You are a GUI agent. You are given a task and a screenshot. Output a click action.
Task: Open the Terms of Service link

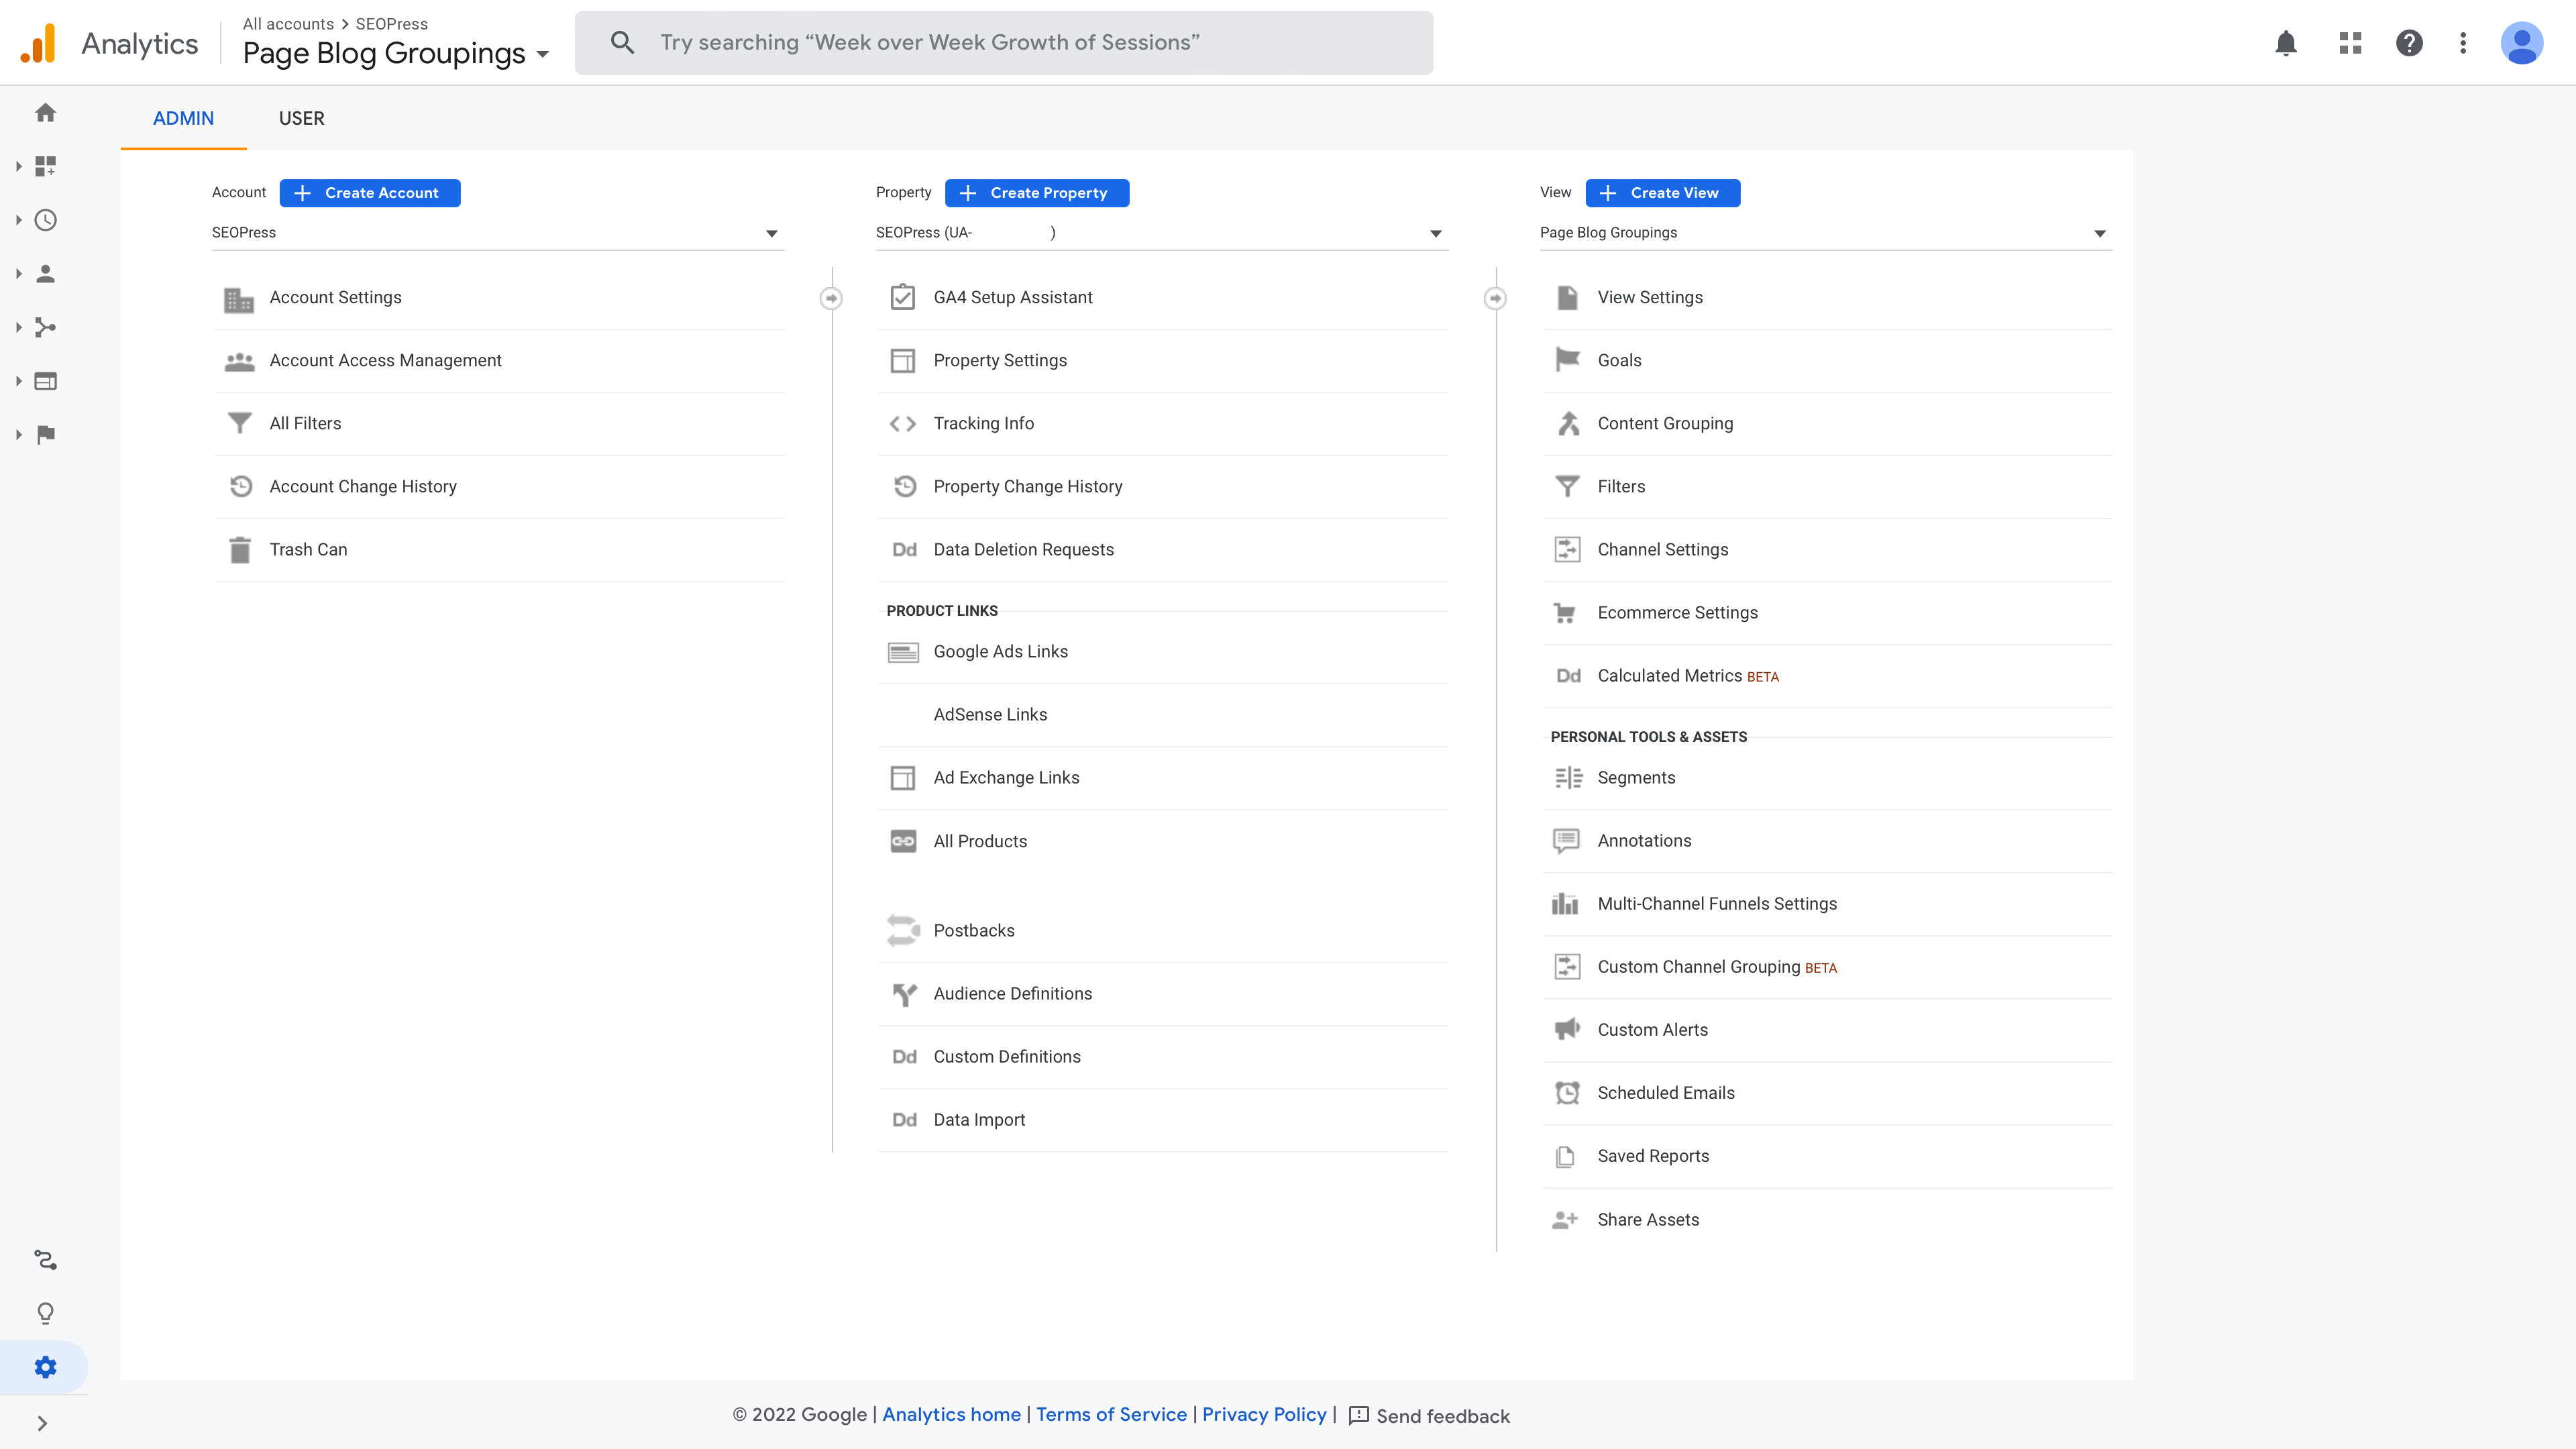(1111, 1415)
